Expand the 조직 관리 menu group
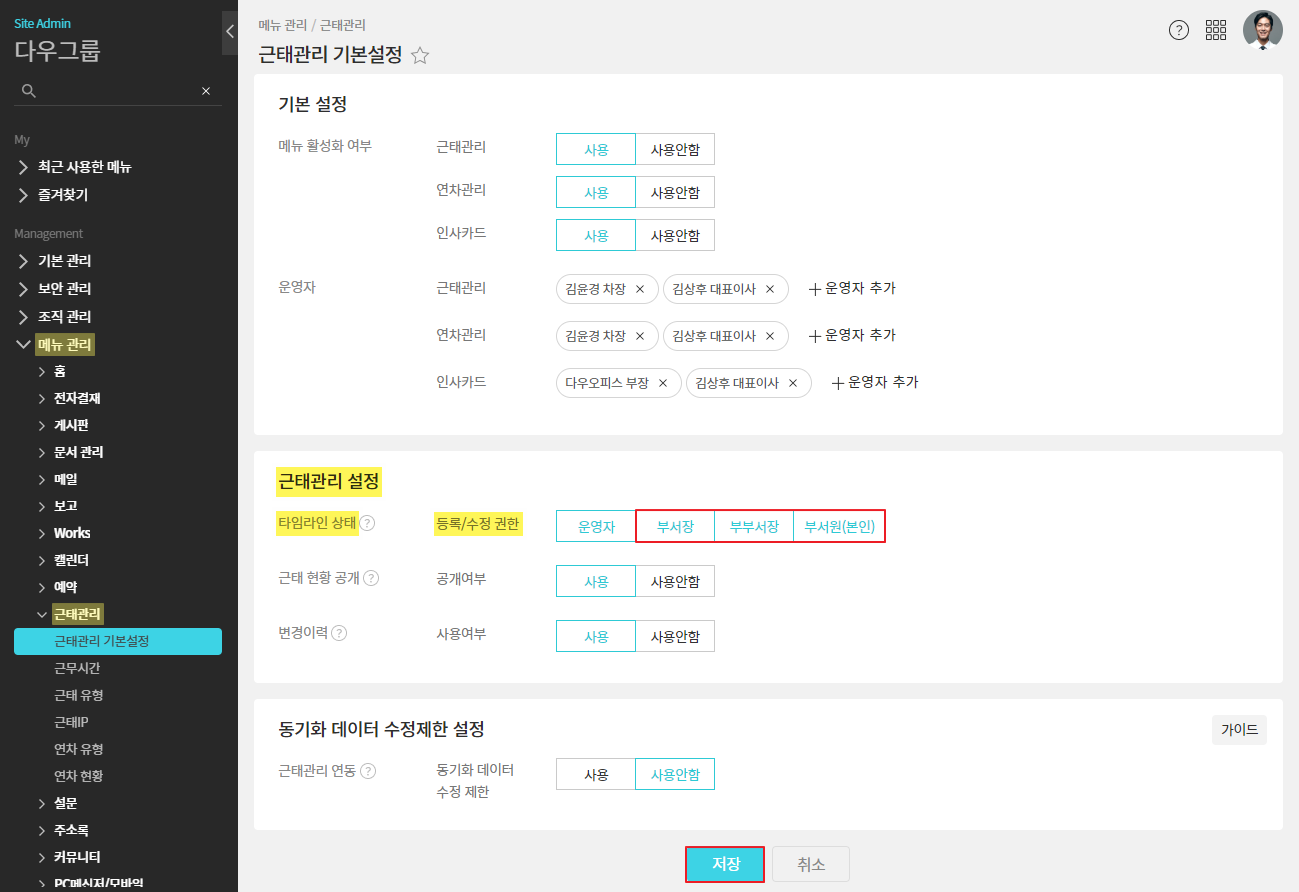Viewport: 1299px width, 892px height. click(x=65, y=317)
